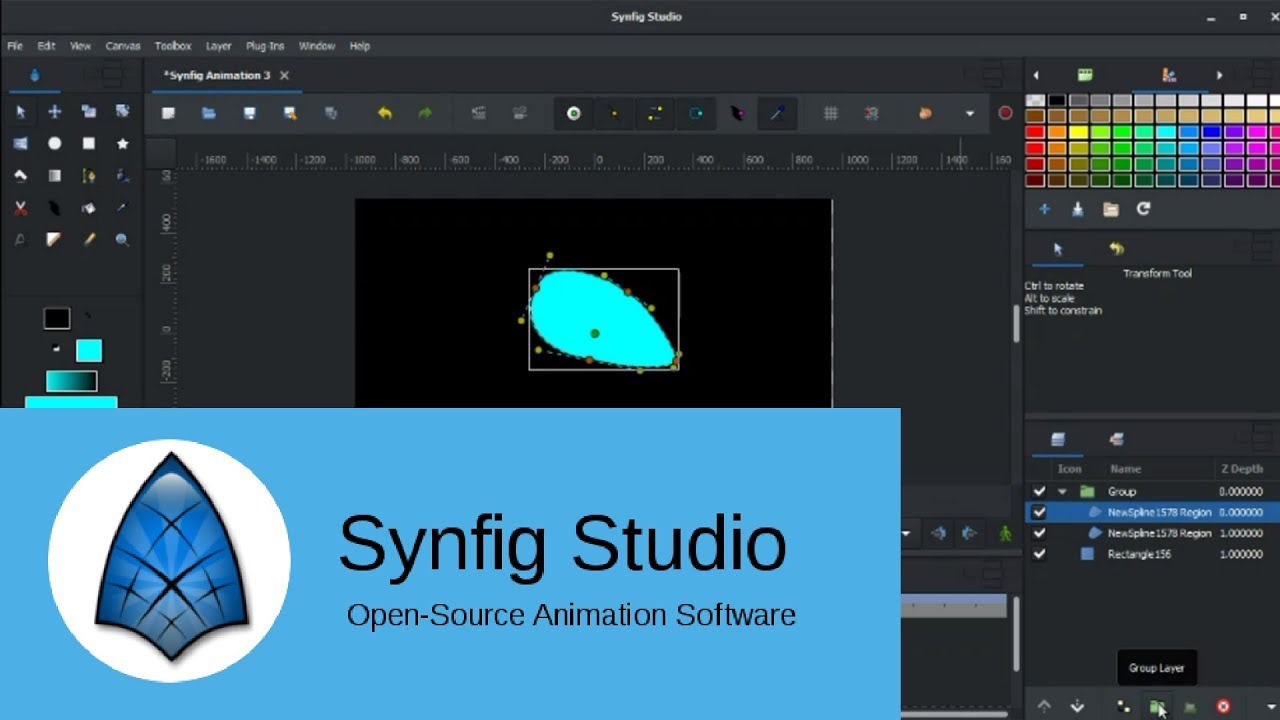The height and width of the screenshot is (720, 1280).
Task: Toggle the grid display
Action: coord(830,114)
